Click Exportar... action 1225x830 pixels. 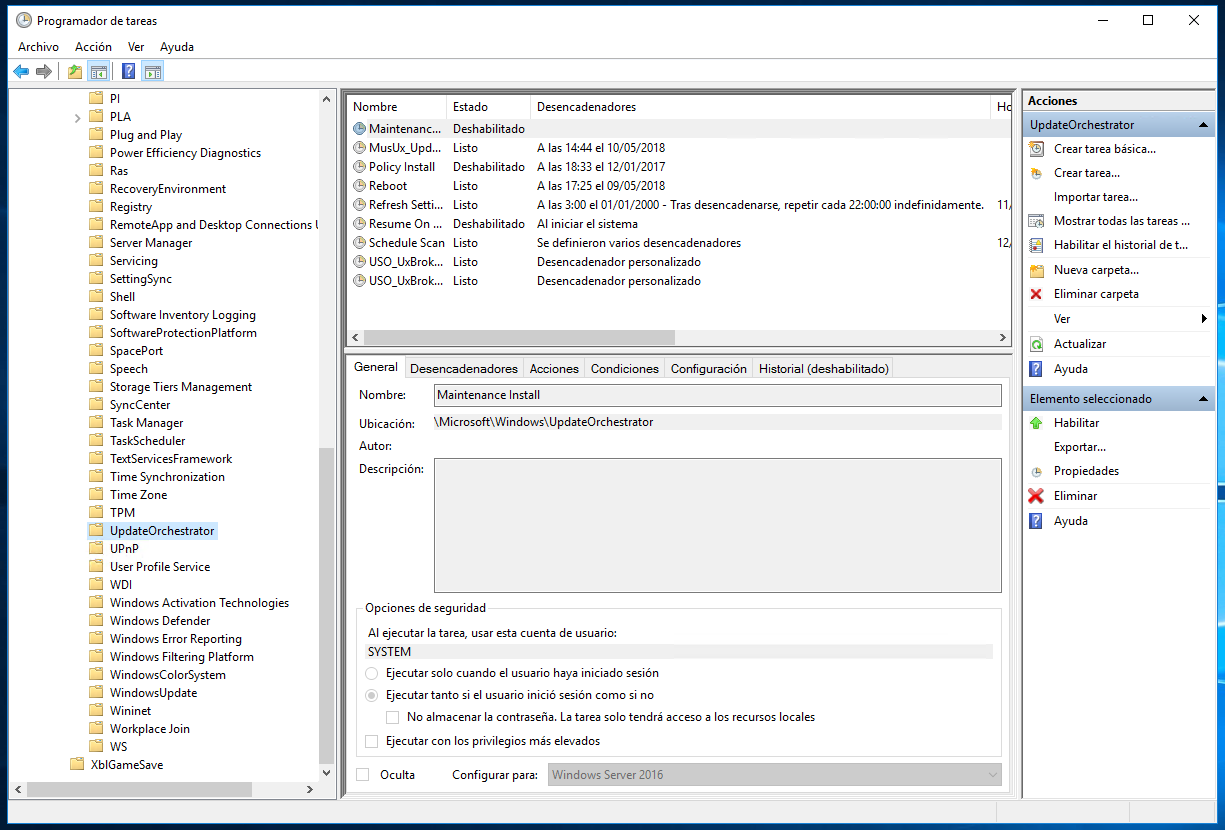1080,447
